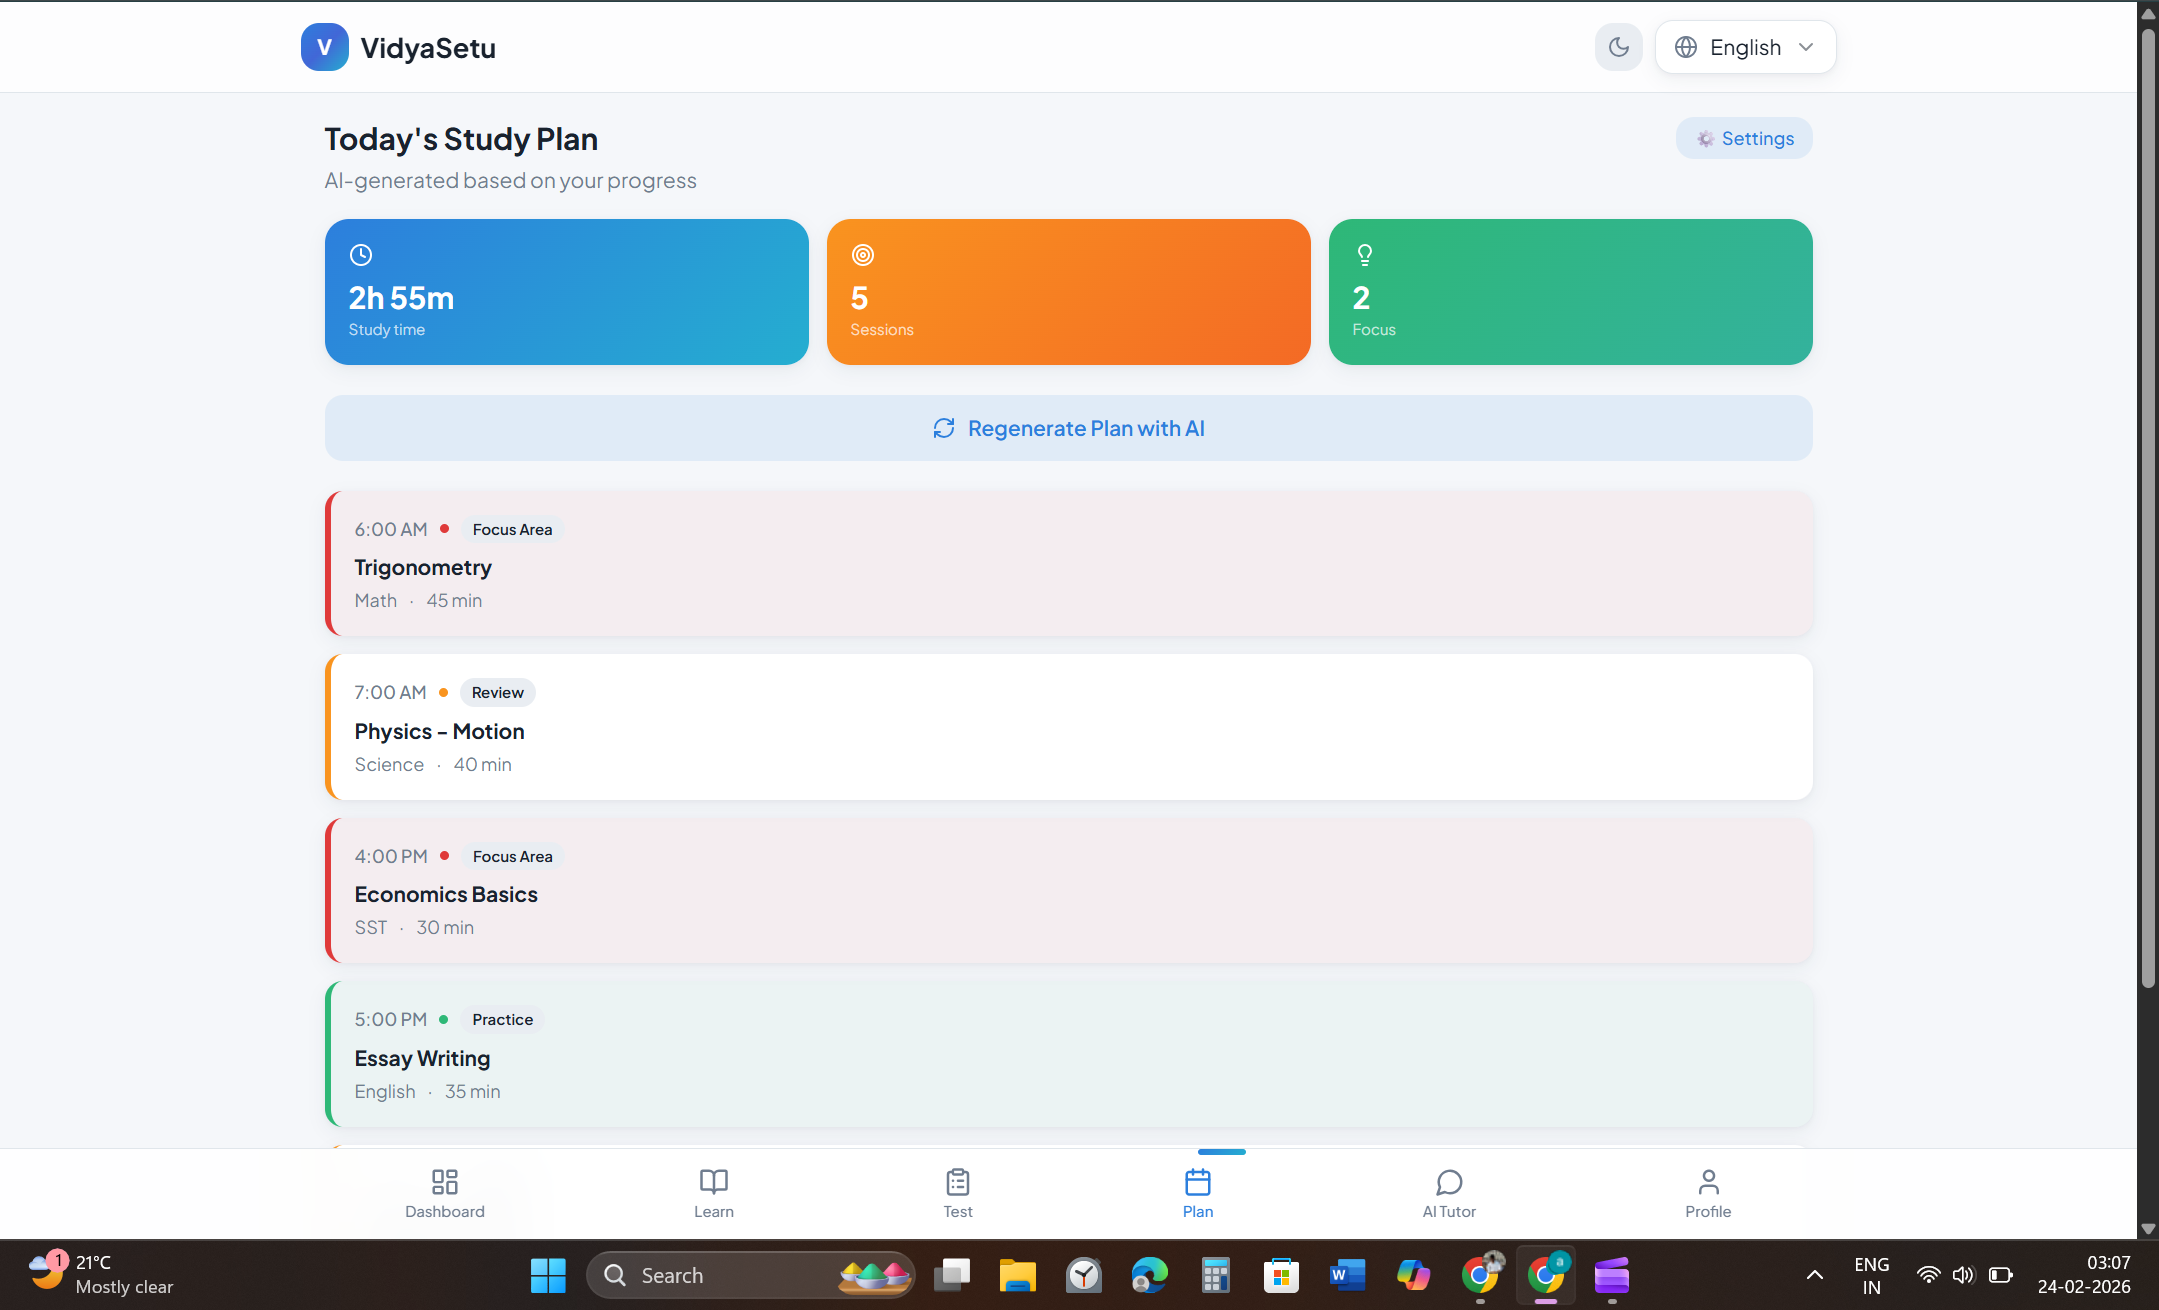Viewport: 2159px width, 1310px height.
Task: Open the English language dropdown
Action: tap(1745, 47)
